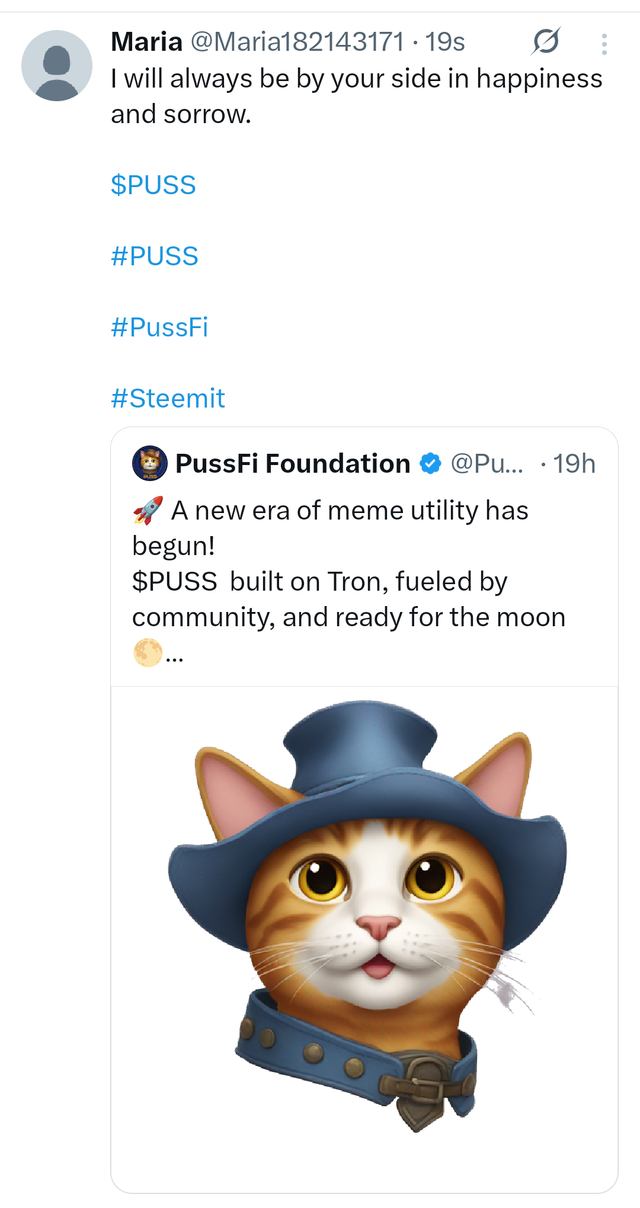Click the rocket emoji in quoted post
Screen dimensions: 640x1208
147,511
